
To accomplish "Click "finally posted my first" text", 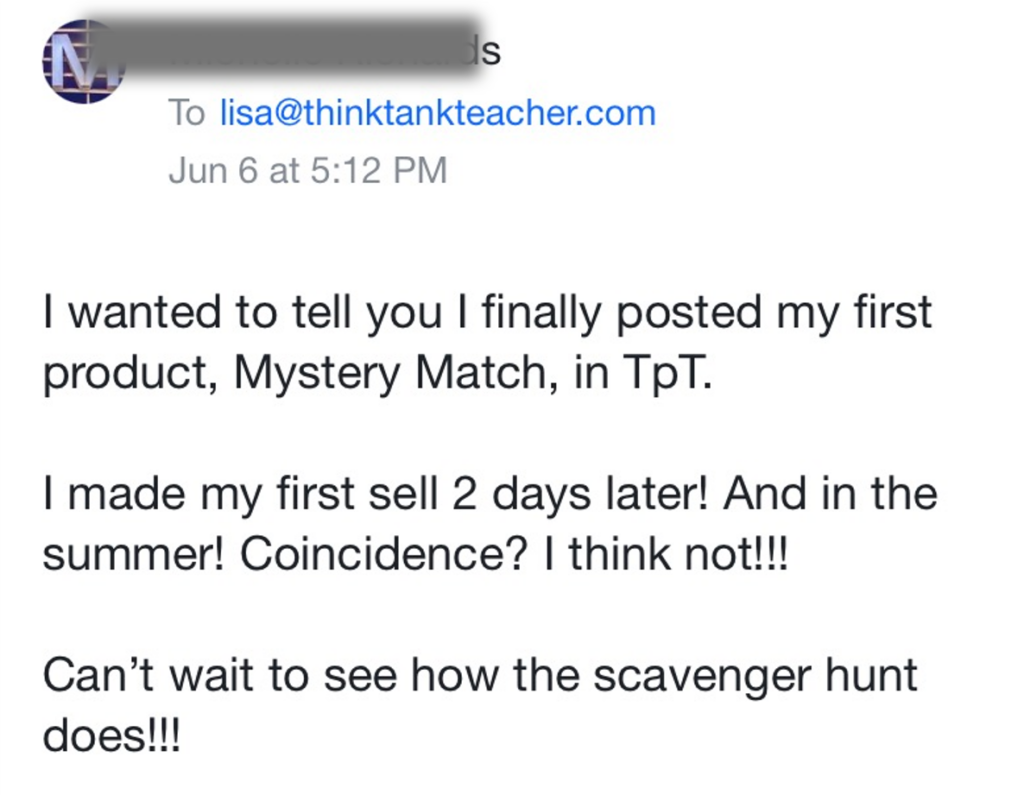I will click(707, 313).
